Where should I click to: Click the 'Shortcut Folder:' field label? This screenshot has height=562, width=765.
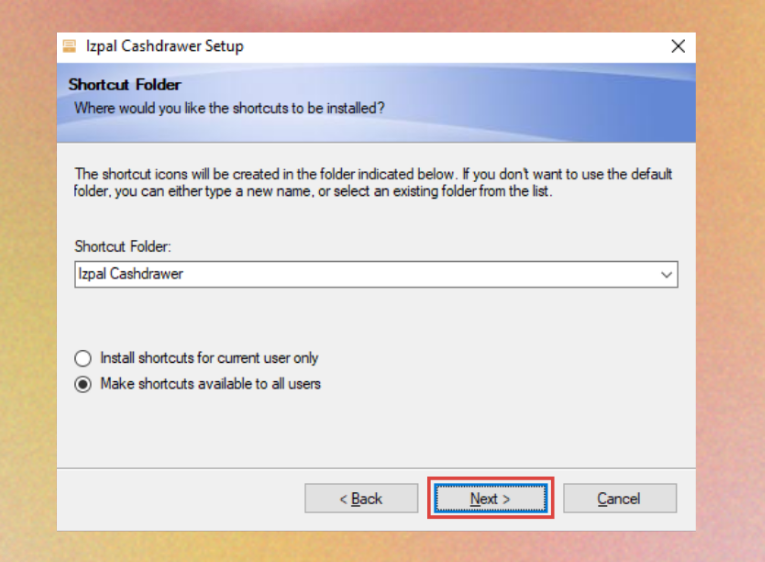123,245
